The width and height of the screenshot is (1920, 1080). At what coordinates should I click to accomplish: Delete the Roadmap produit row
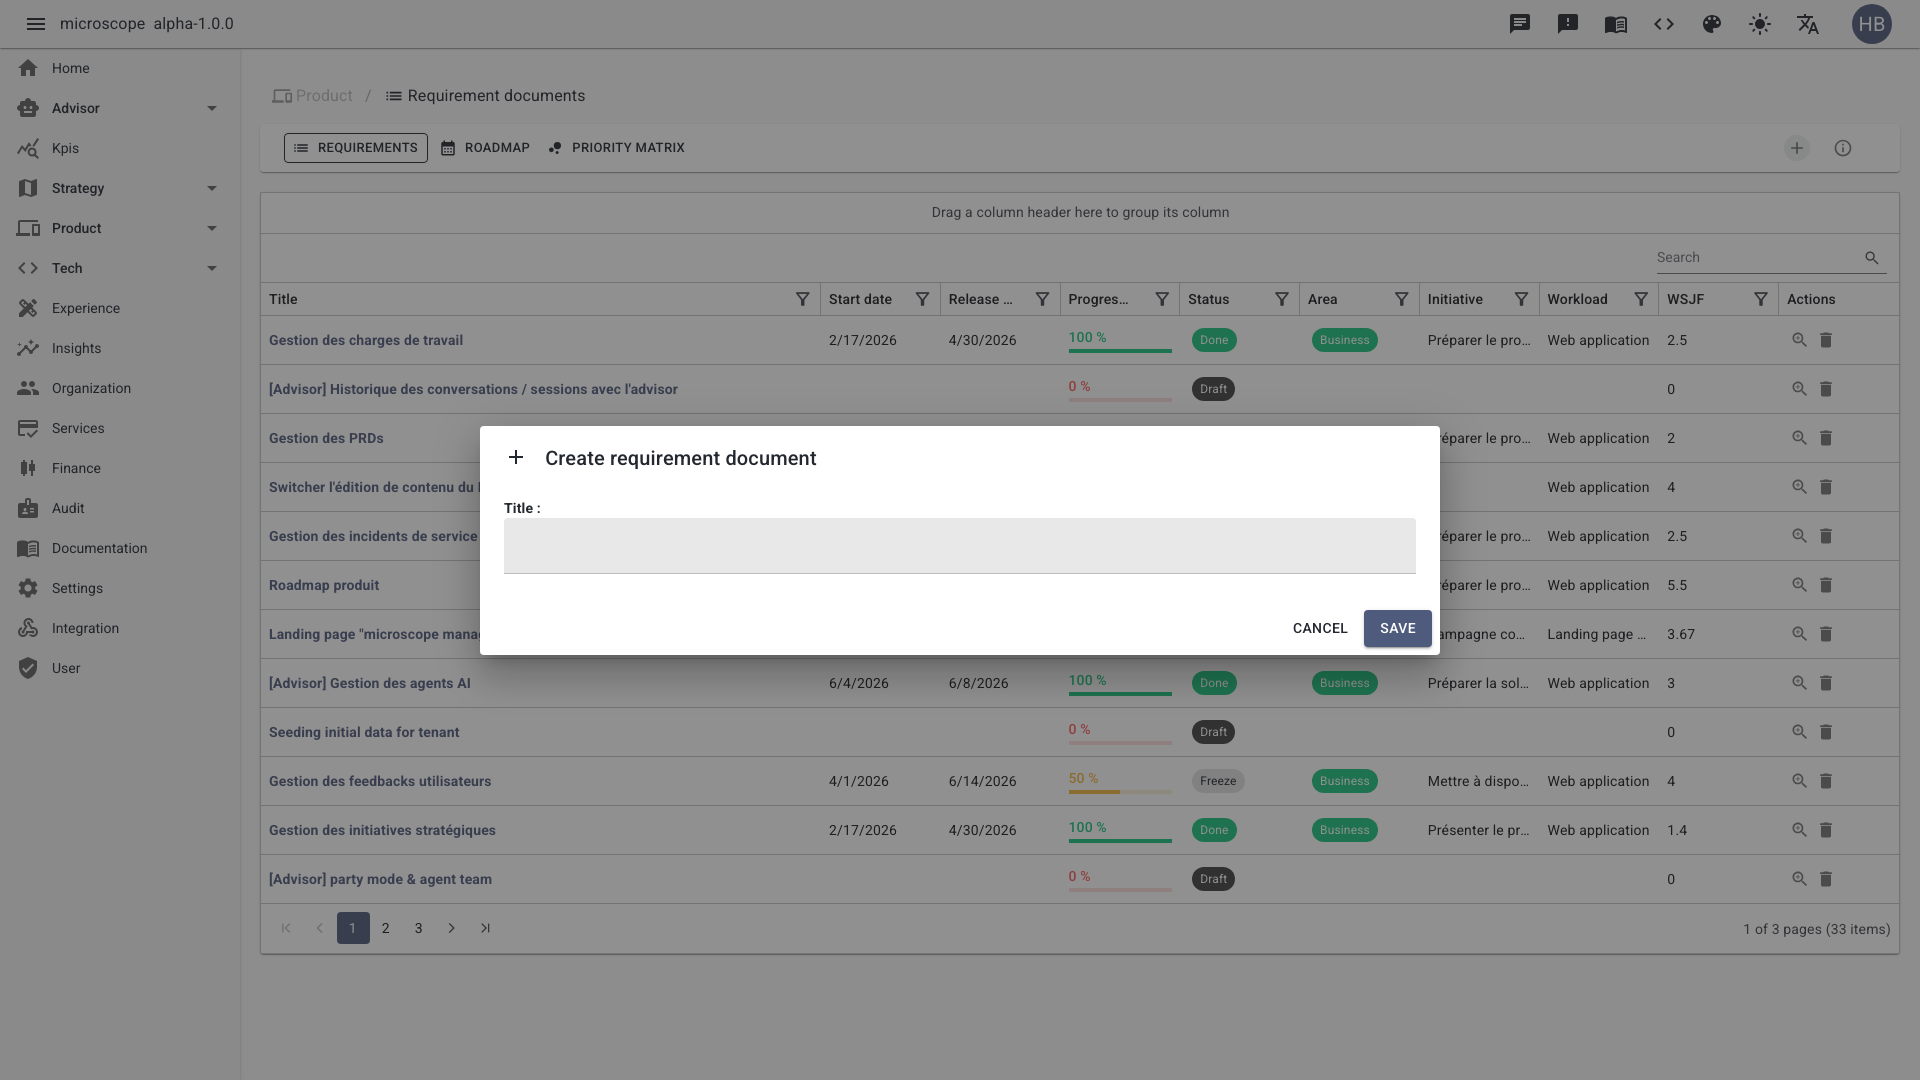[1826, 585]
